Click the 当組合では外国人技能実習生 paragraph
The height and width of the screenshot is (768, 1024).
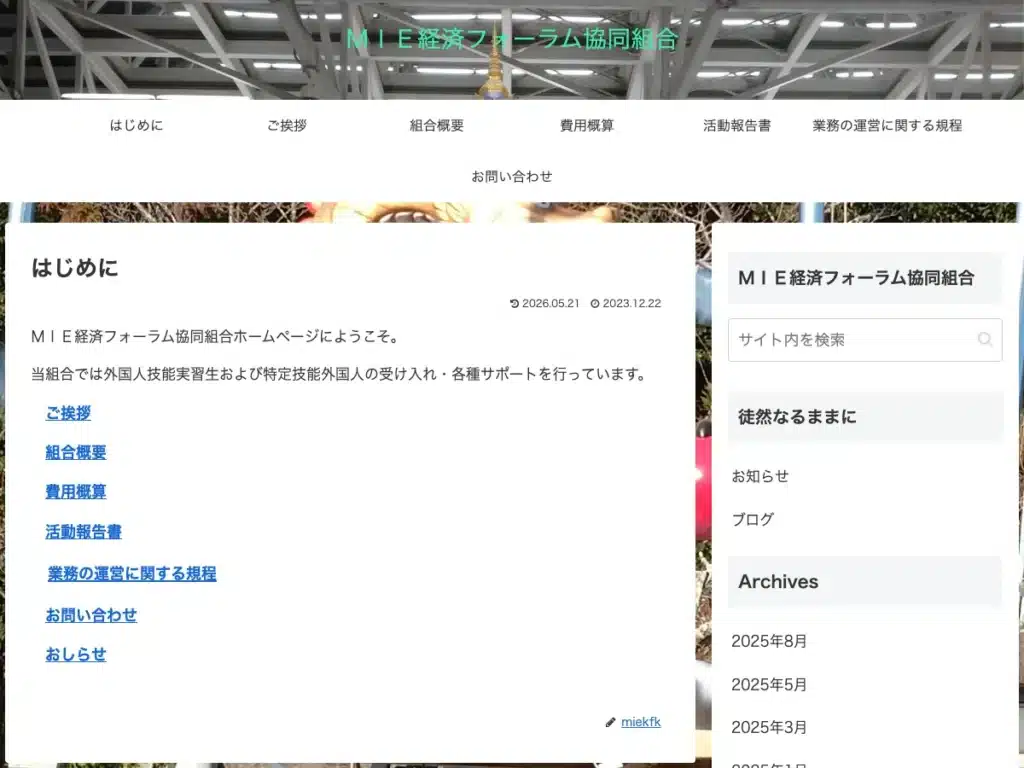(340, 374)
